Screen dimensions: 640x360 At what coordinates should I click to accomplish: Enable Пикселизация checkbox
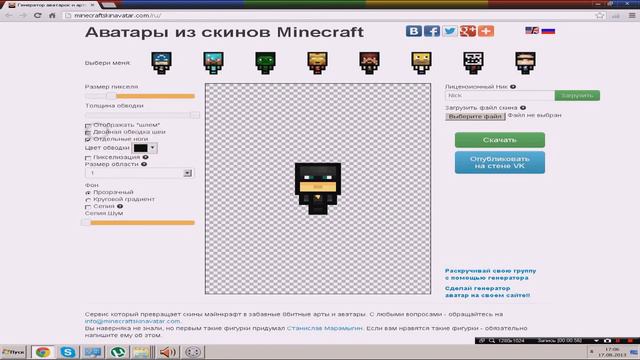[x=88, y=158]
